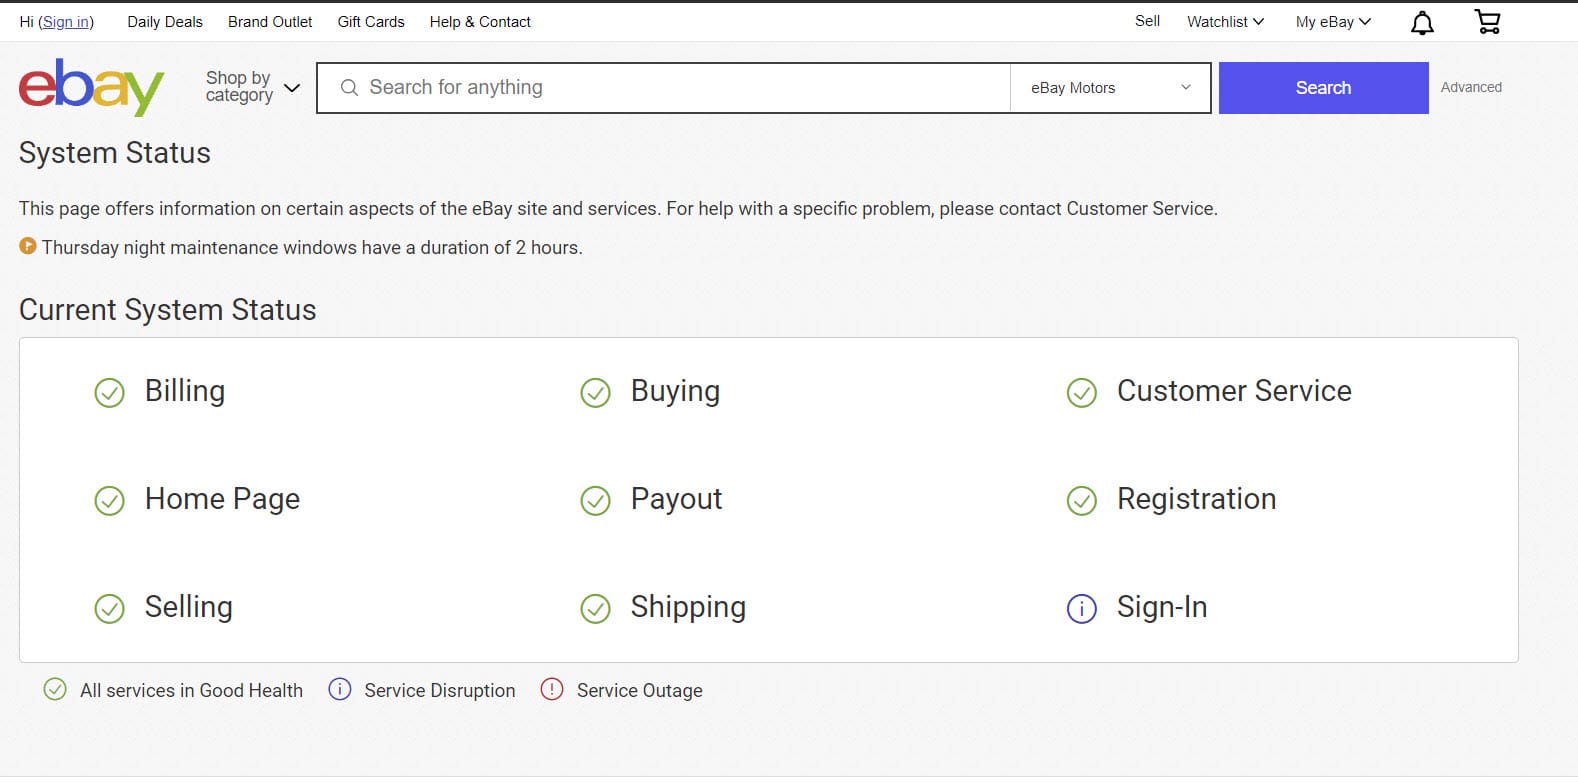This screenshot has width=1578, height=783.
Task: Click the Sign-In disruption info icon
Action: (x=1082, y=608)
